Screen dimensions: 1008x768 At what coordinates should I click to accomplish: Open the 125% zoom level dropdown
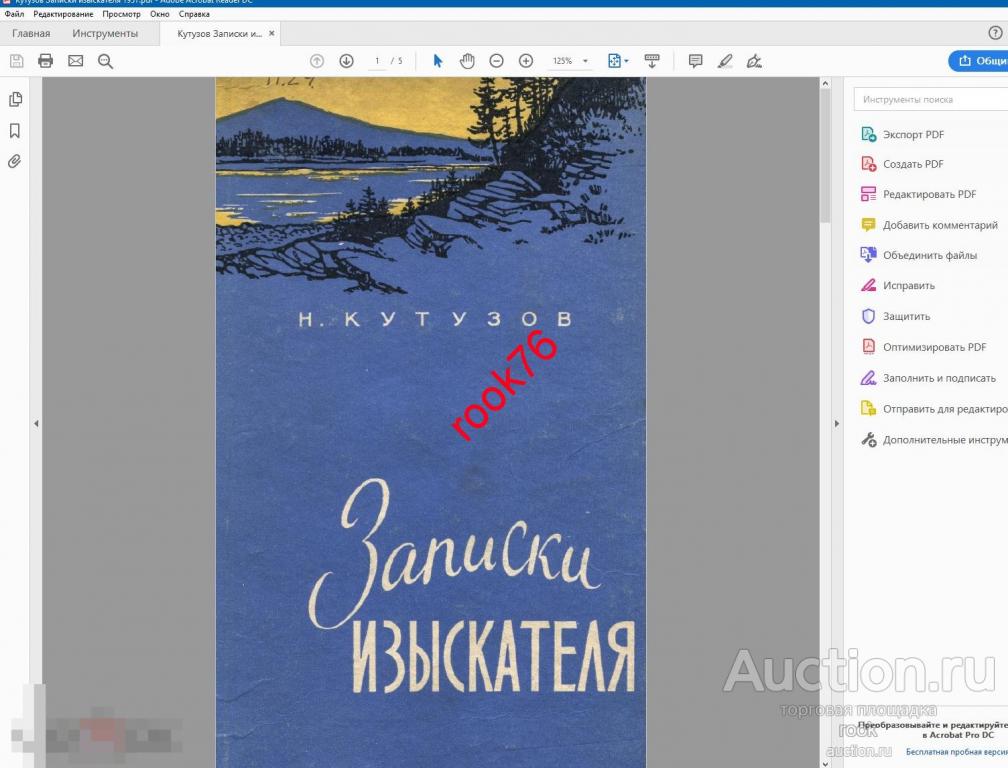point(585,62)
